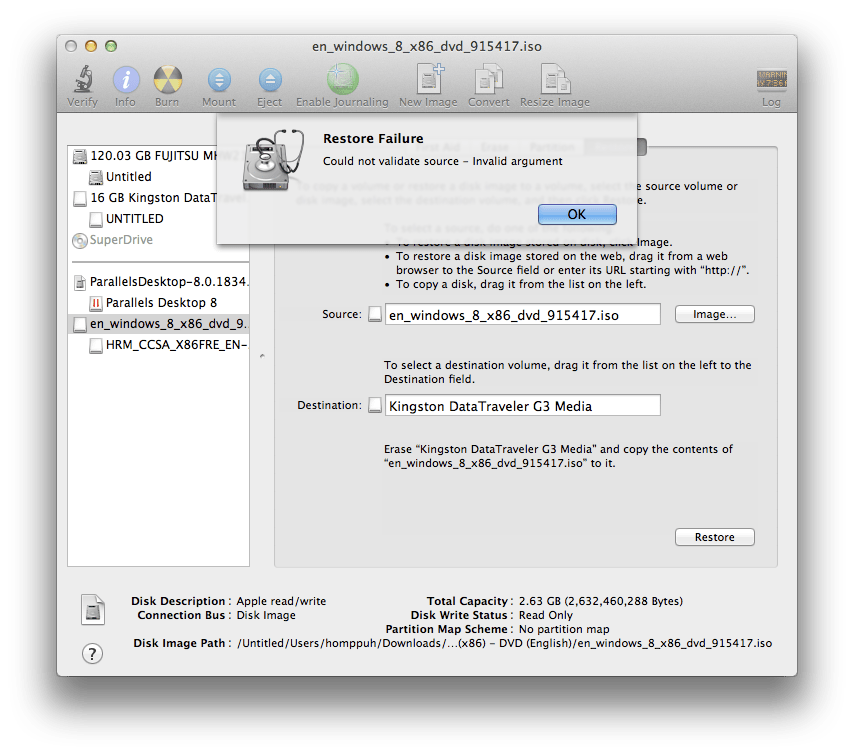Viewport: 854px width, 755px height.
Task: Click the Restore button
Action: [714, 537]
